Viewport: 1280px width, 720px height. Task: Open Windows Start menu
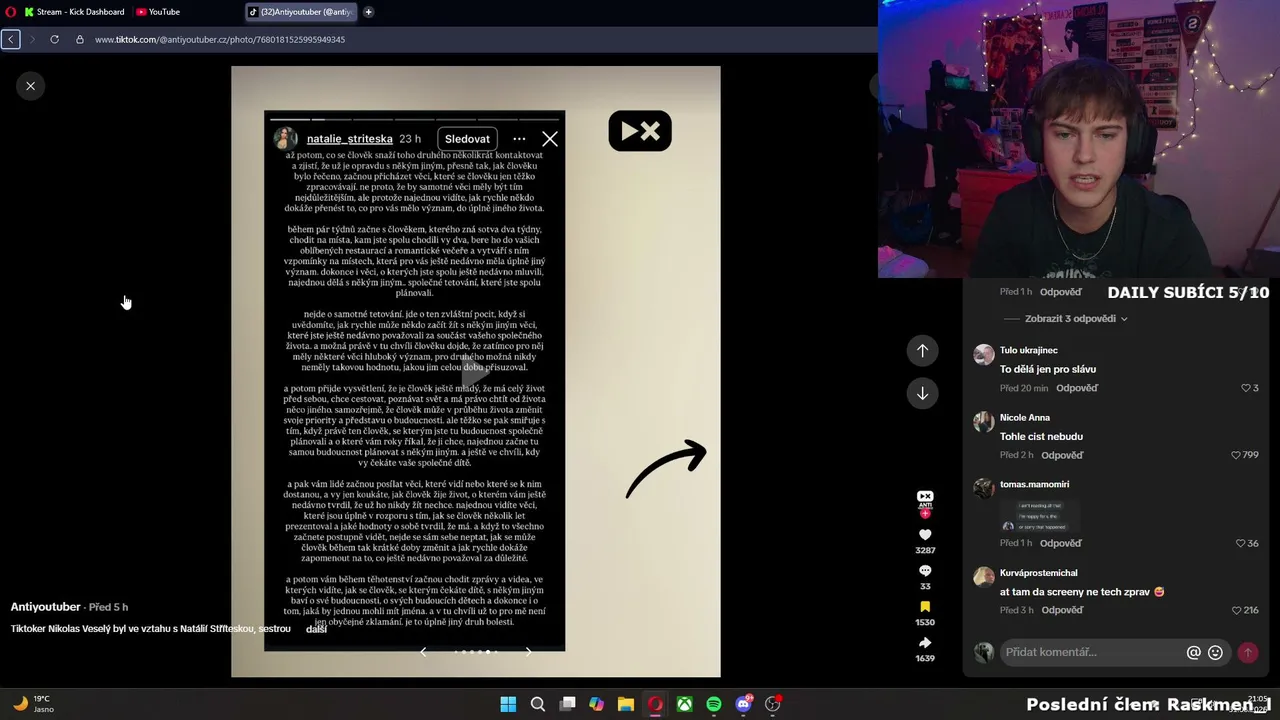point(508,704)
